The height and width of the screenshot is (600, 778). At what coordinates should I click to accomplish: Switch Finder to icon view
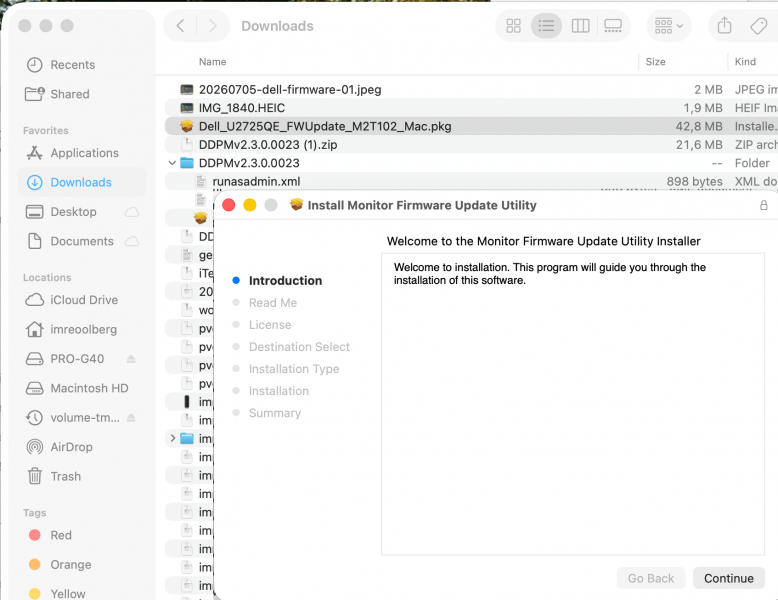click(513, 26)
